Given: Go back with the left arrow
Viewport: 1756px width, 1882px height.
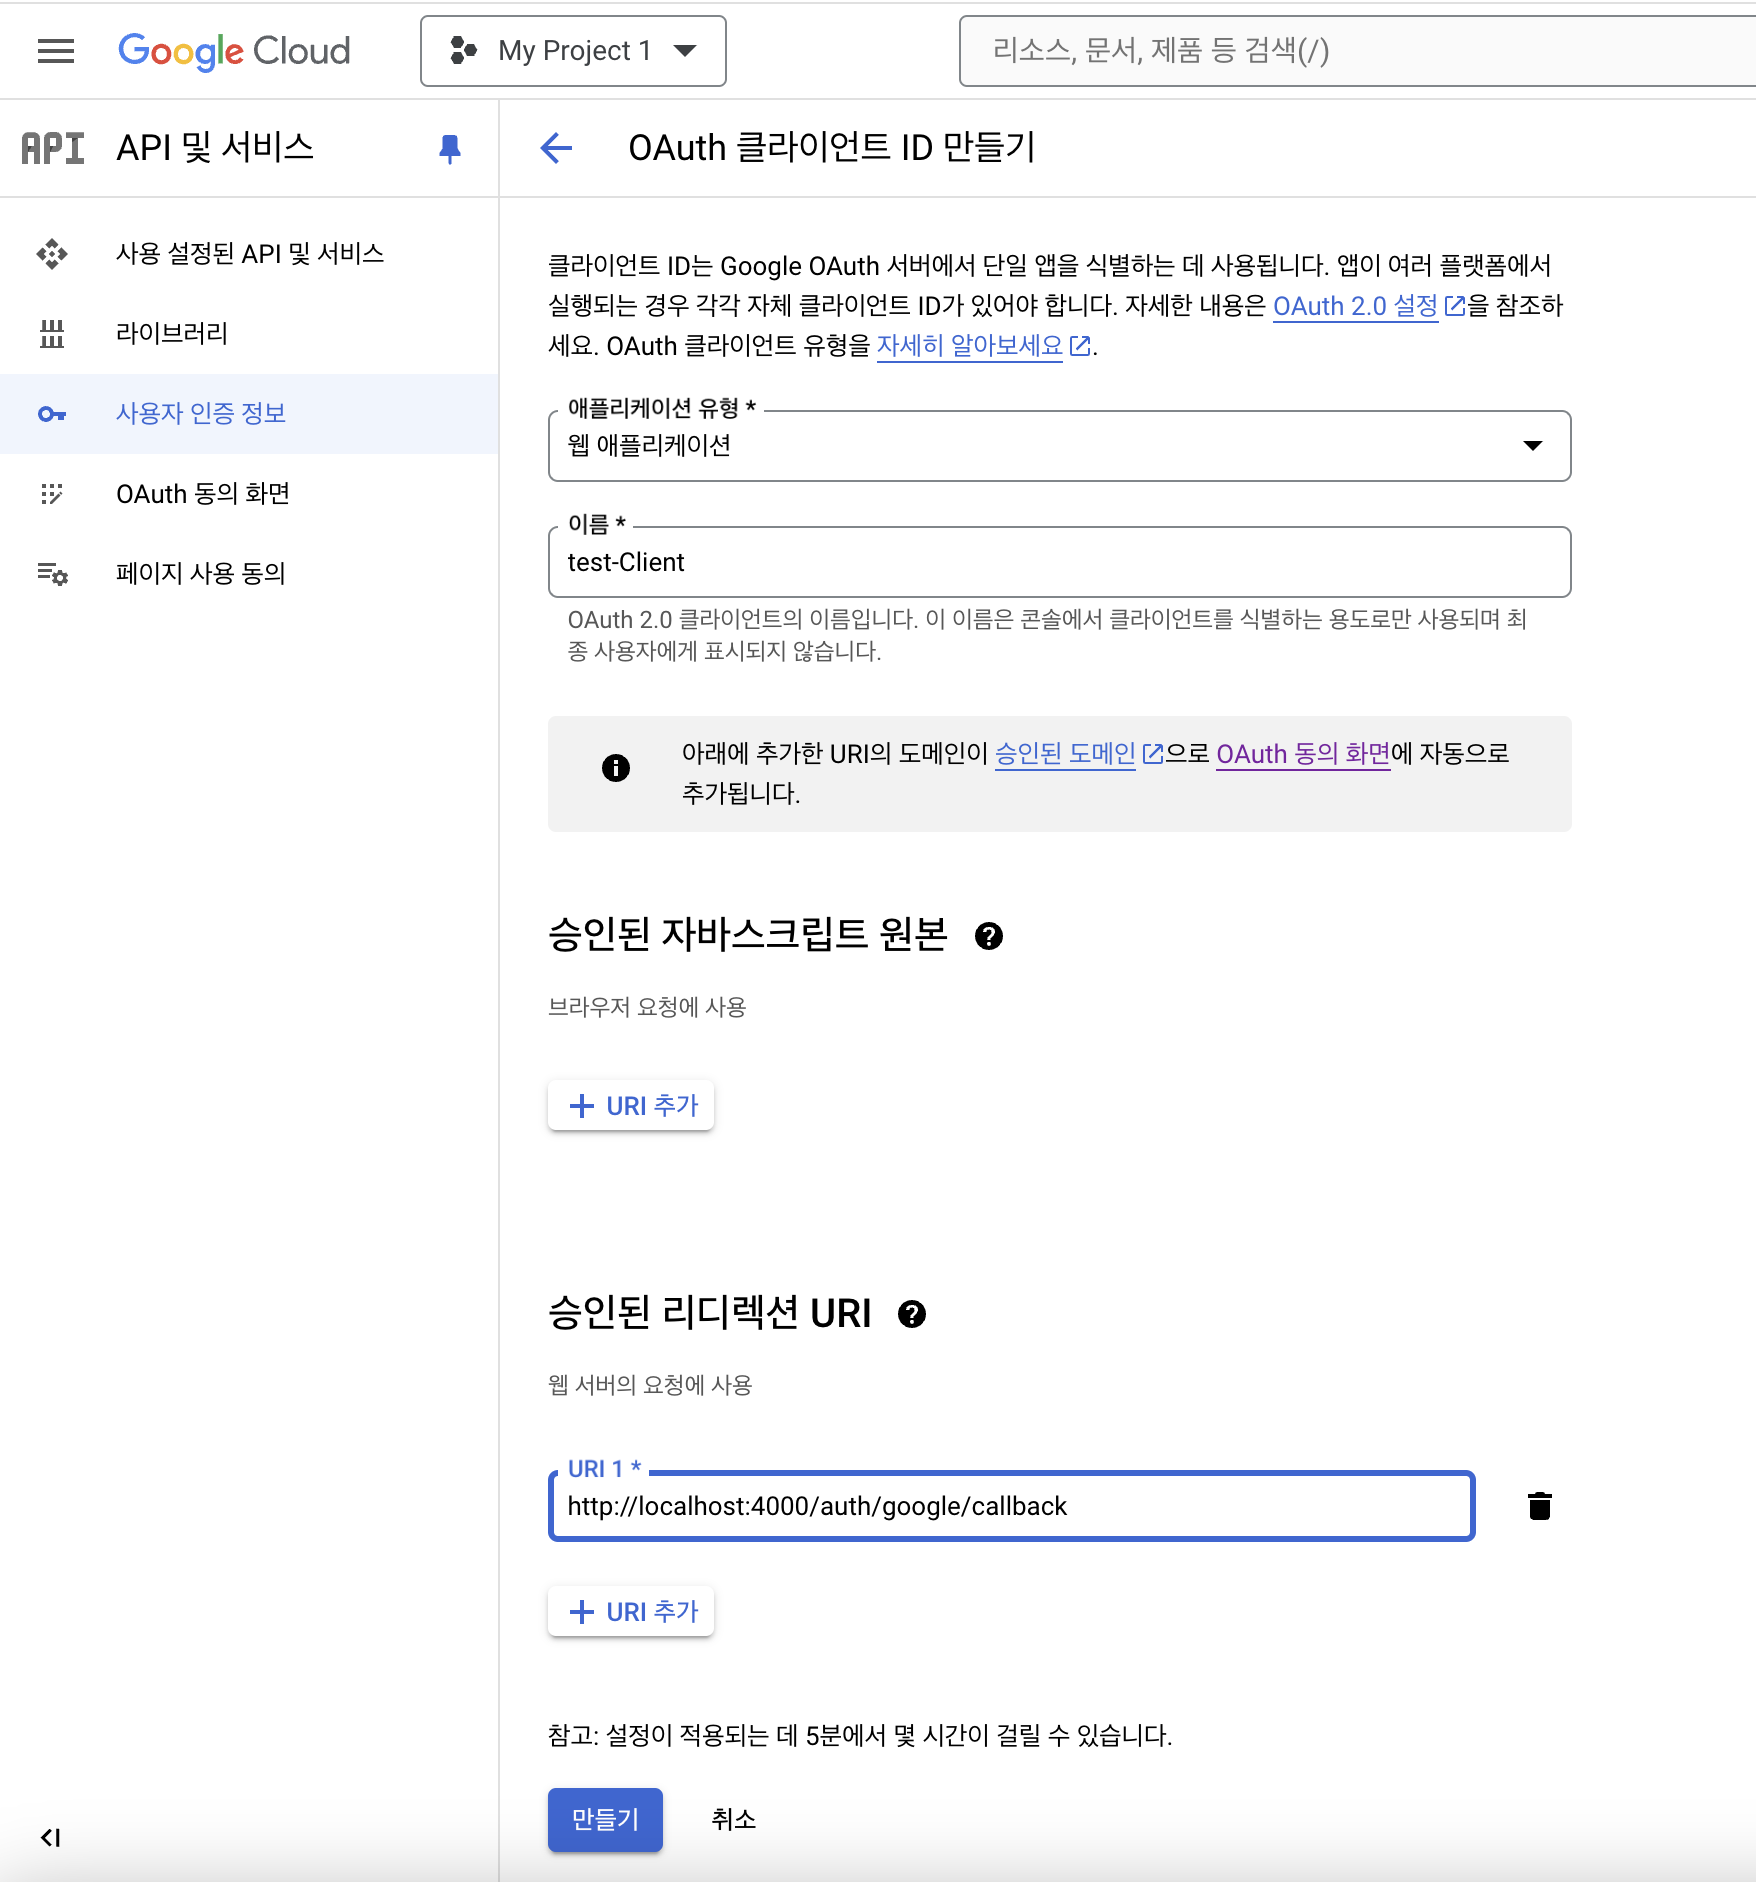Looking at the screenshot, I should [x=556, y=148].
